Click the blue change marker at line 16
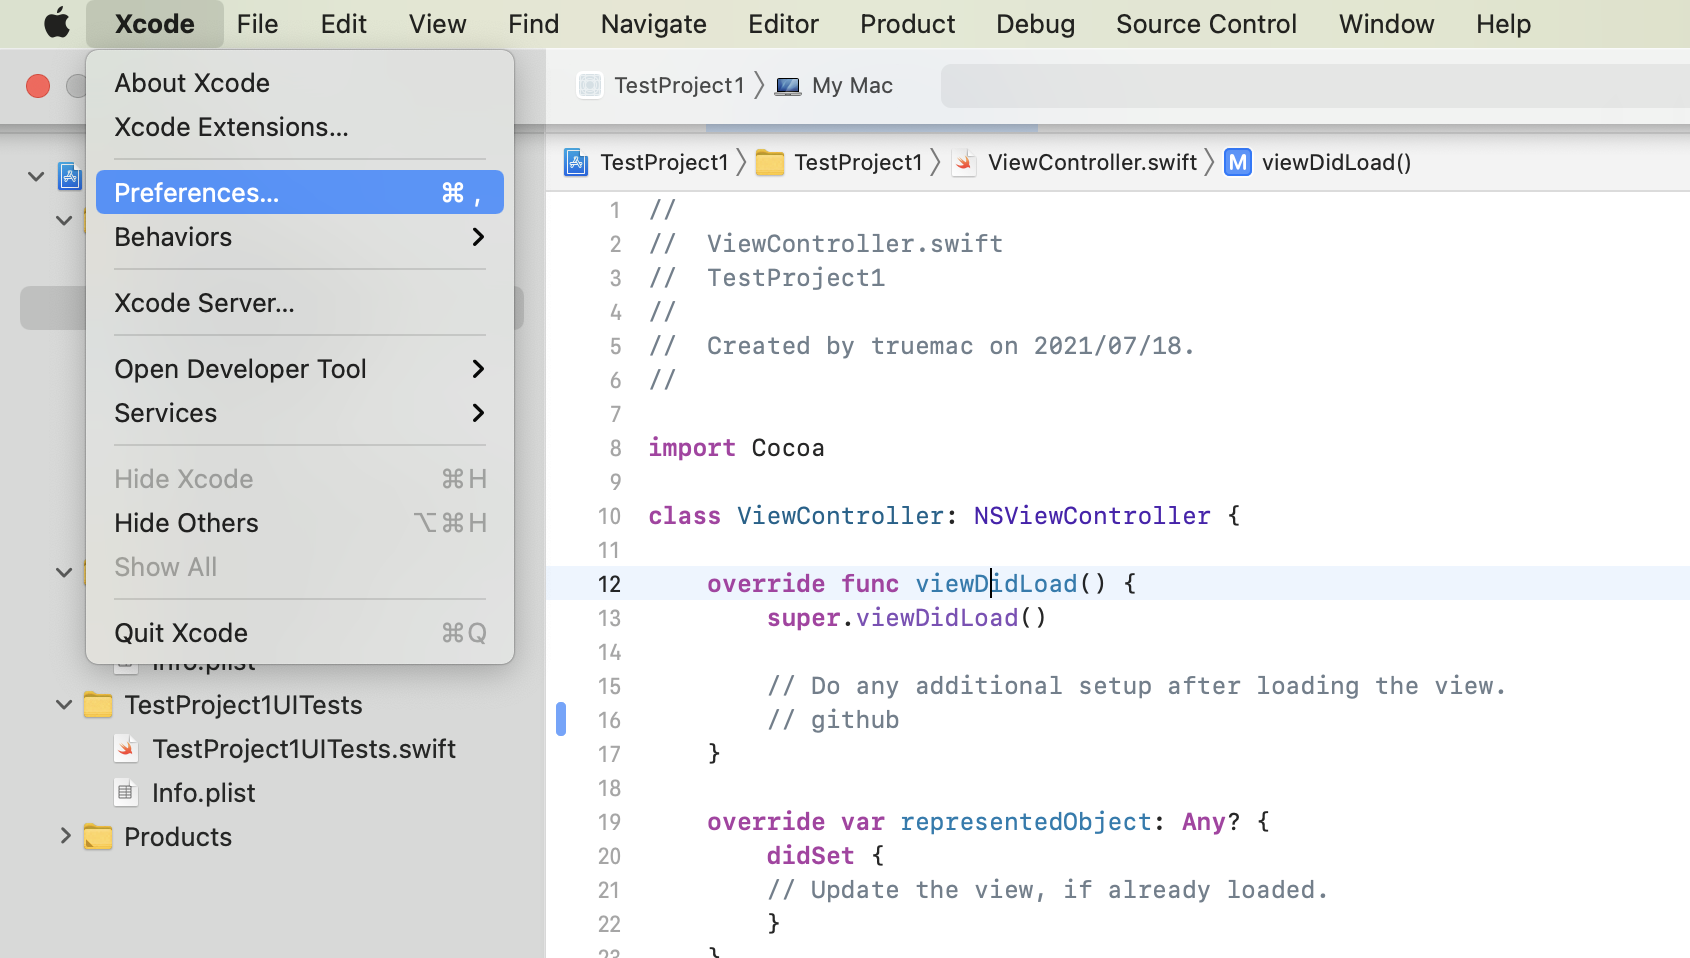Screen dimensions: 1690x958 tap(561, 719)
